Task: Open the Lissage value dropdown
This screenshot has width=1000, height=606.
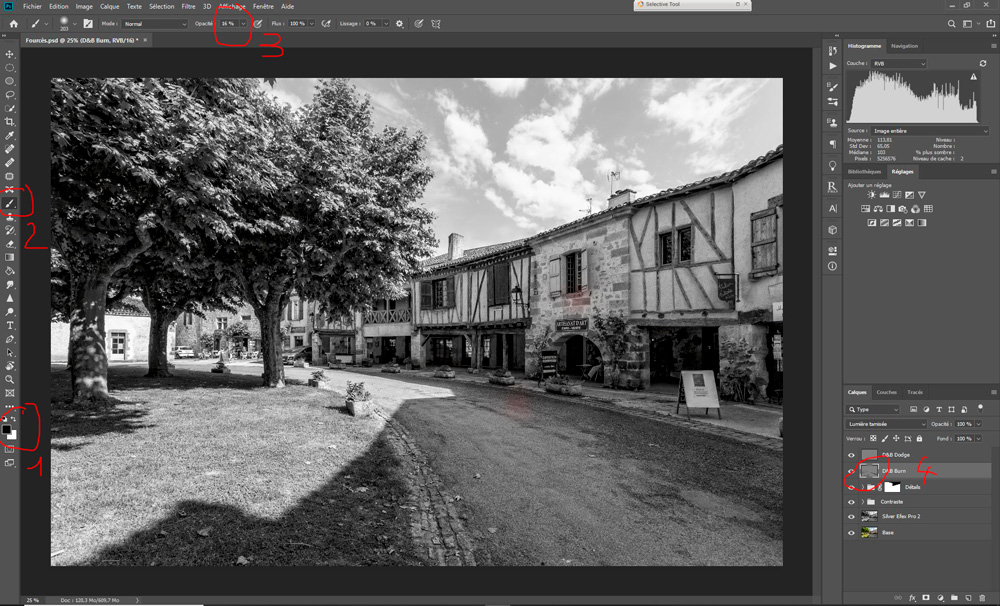Action: coord(386,24)
